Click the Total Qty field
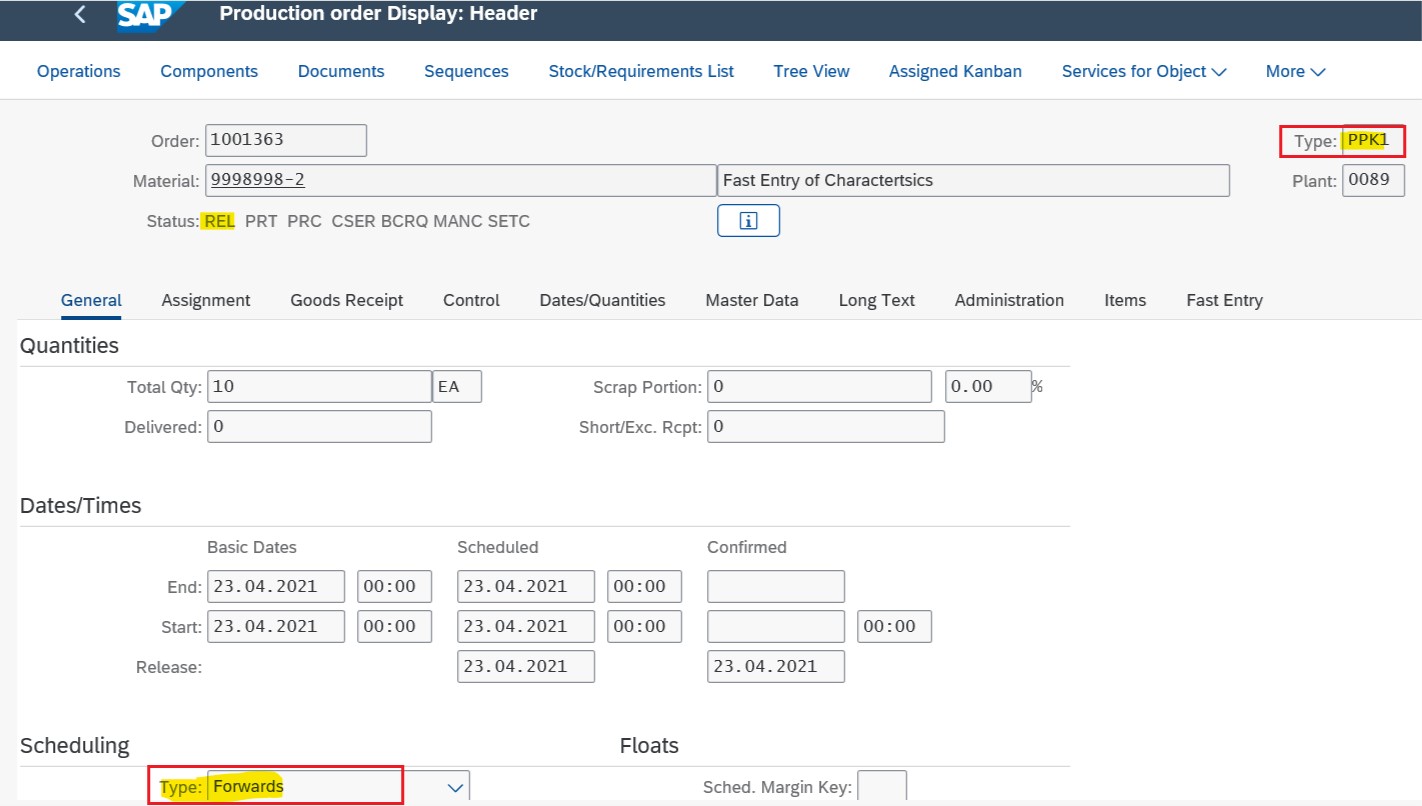Viewport: 1422px width, 806px height. (319, 386)
